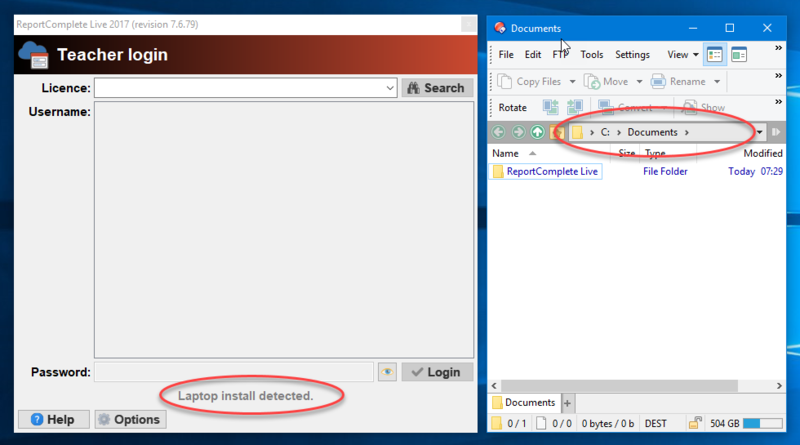Click the Login button
Viewport: 800px width, 445px height.
[x=437, y=372]
